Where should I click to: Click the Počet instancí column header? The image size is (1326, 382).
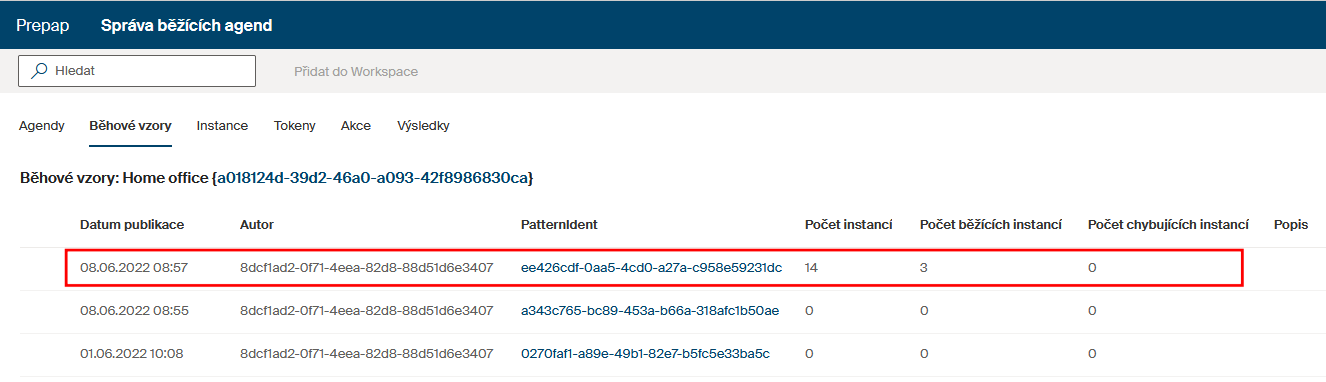pyautogui.click(x=849, y=225)
